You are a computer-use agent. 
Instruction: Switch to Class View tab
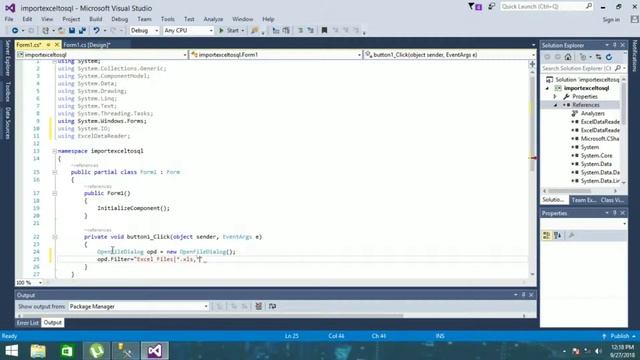(x=612, y=200)
